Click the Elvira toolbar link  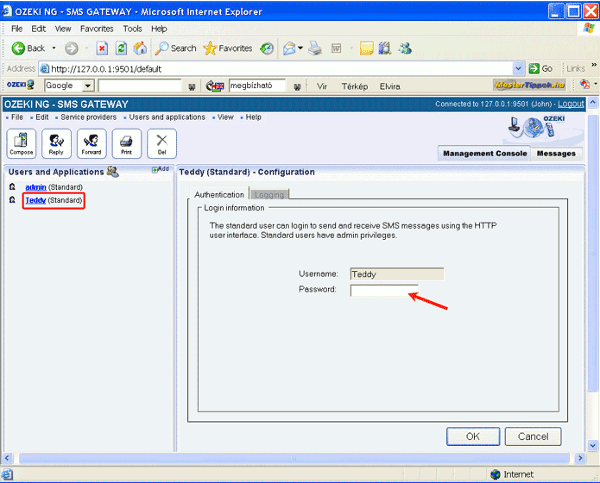tap(390, 86)
